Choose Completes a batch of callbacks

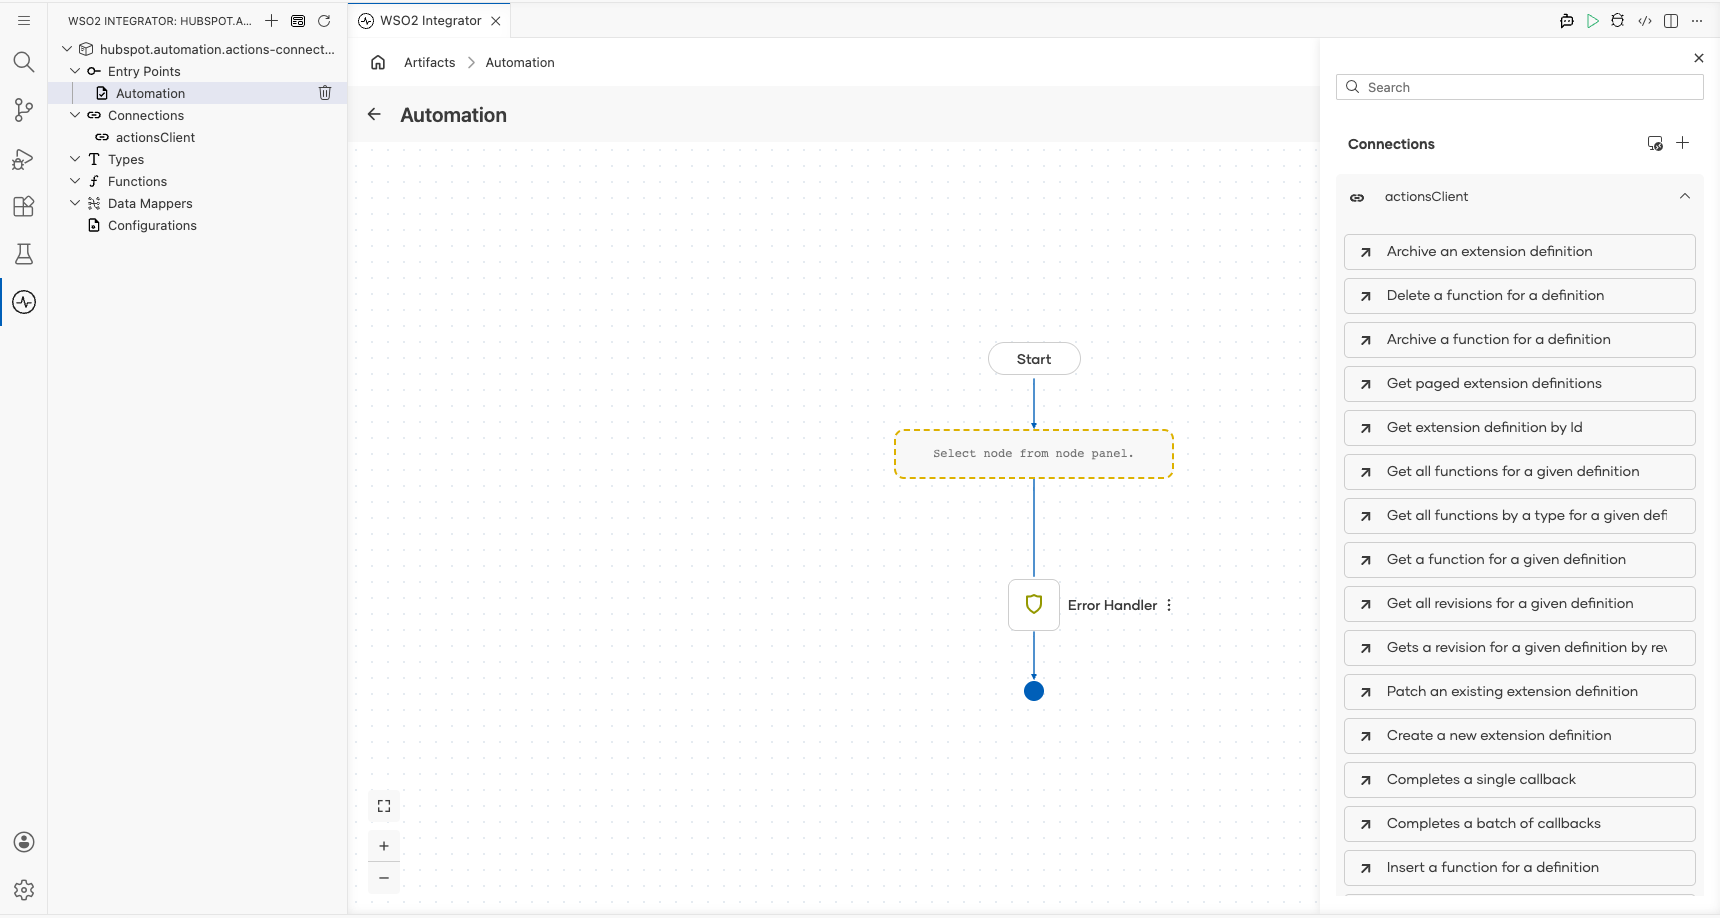pyautogui.click(x=1519, y=824)
